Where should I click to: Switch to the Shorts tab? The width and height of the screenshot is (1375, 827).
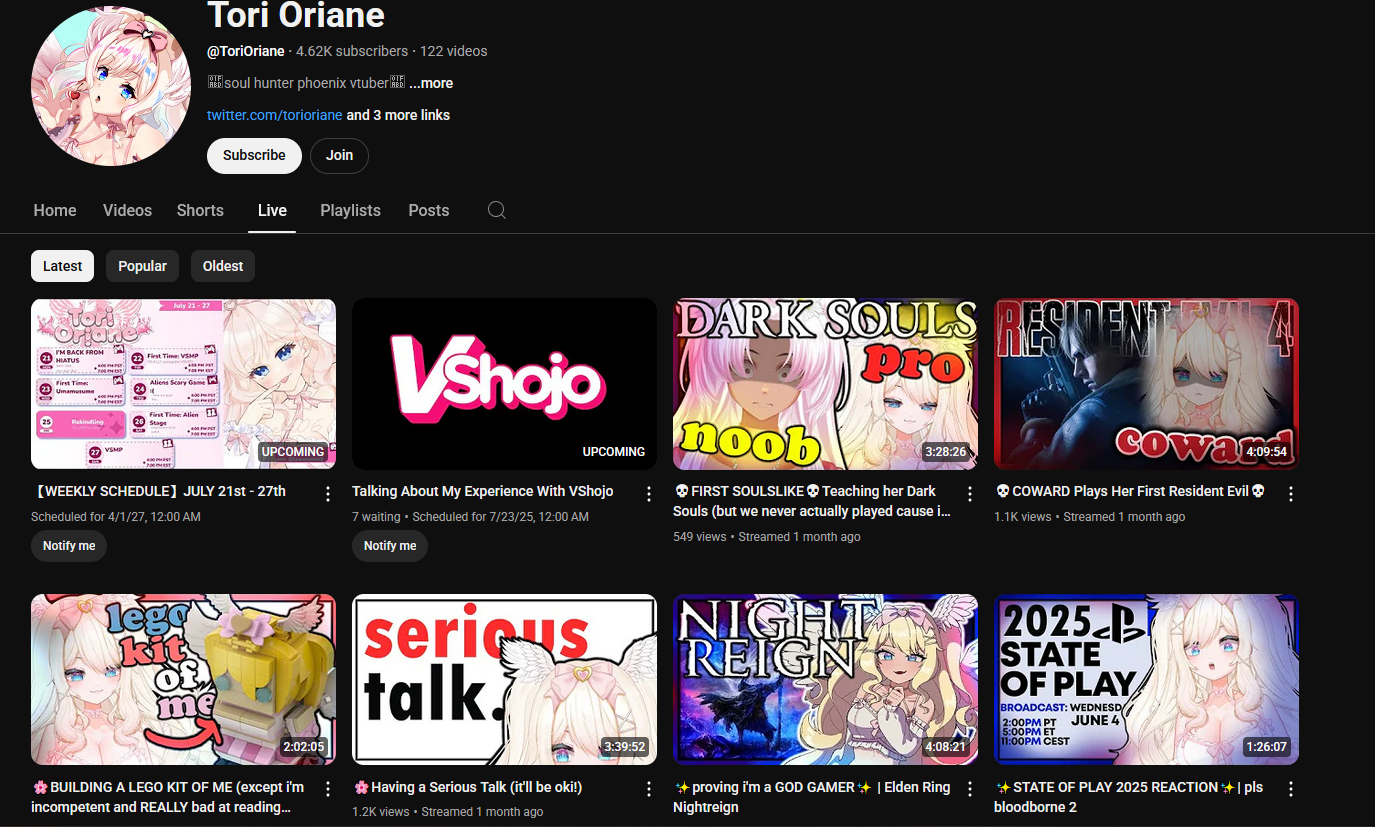click(200, 210)
